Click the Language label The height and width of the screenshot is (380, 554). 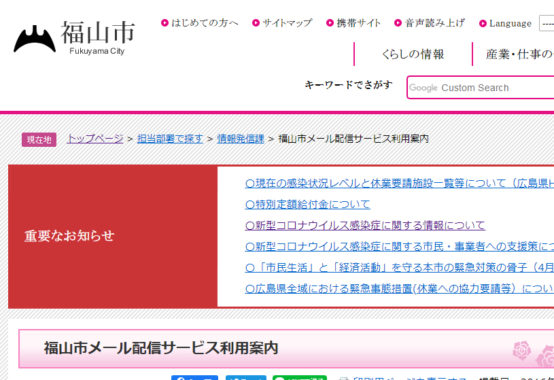tap(510, 23)
